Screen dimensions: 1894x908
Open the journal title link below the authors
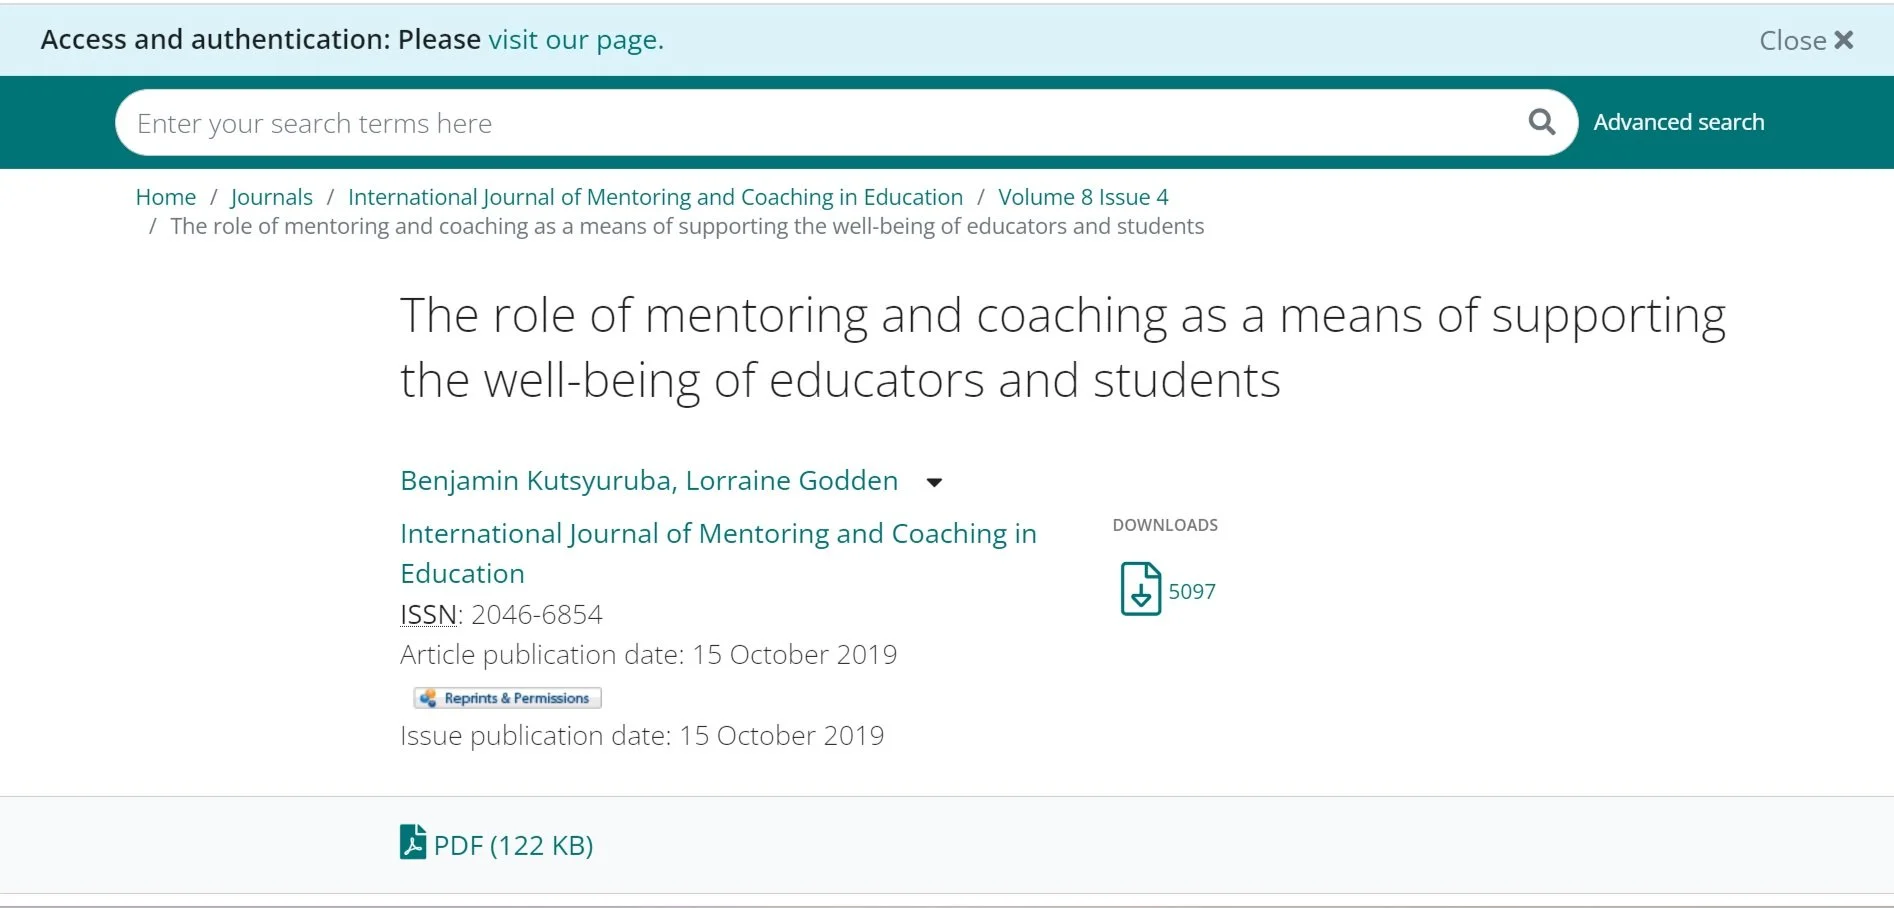(x=718, y=553)
